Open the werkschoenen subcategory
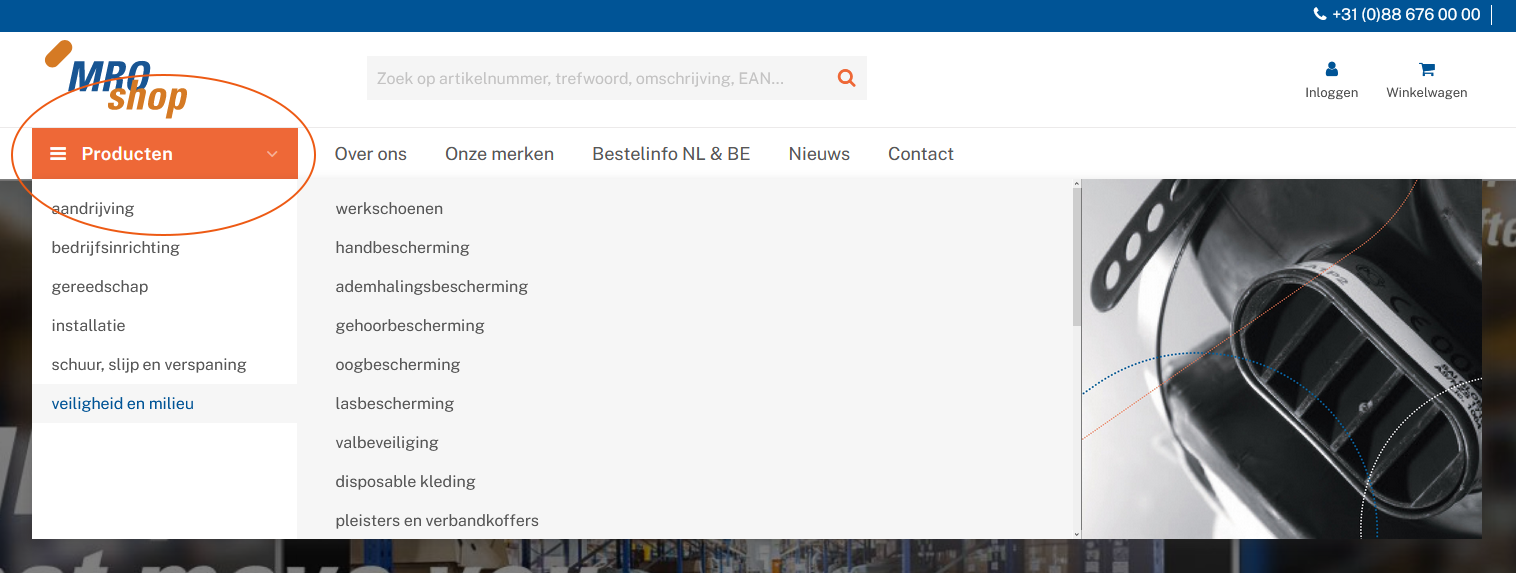The height and width of the screenshot is (573, 1516). [x=389, y=209]
